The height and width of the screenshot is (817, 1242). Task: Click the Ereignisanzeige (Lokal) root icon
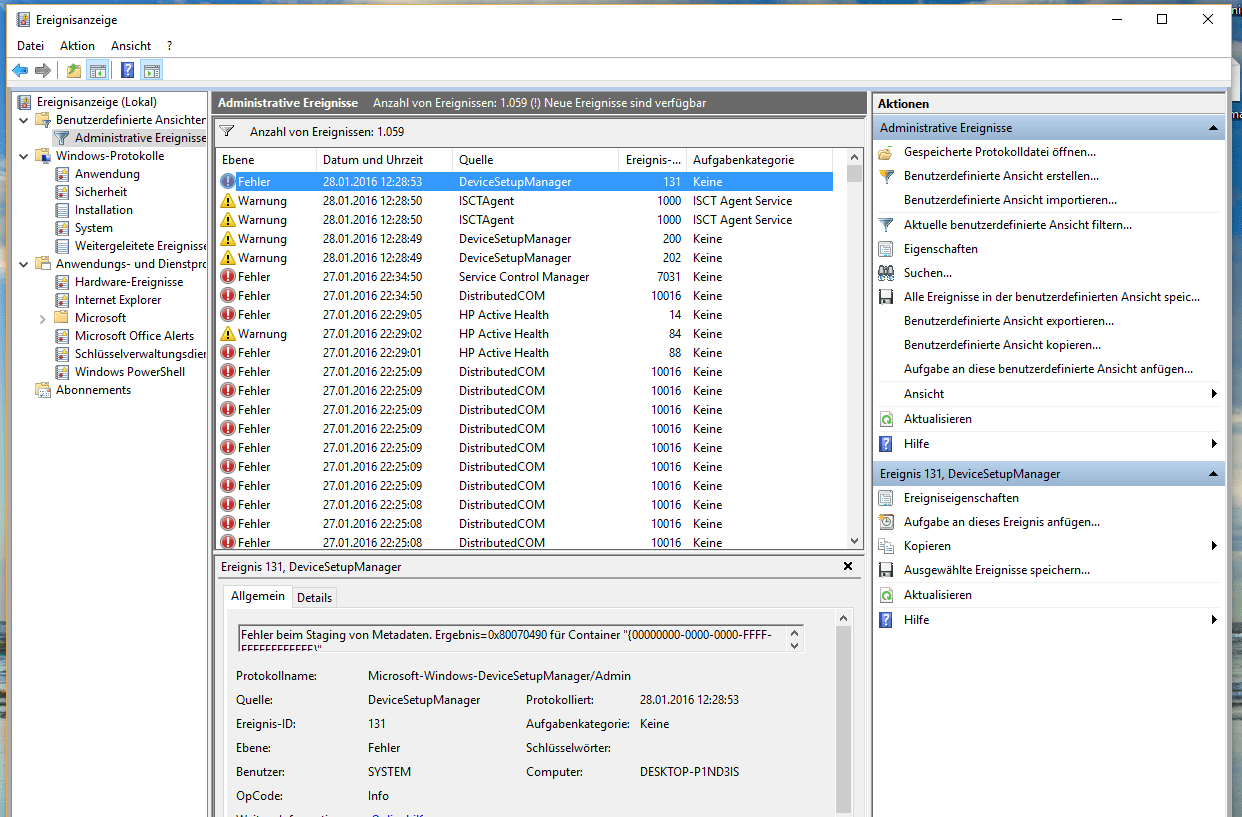24,102
